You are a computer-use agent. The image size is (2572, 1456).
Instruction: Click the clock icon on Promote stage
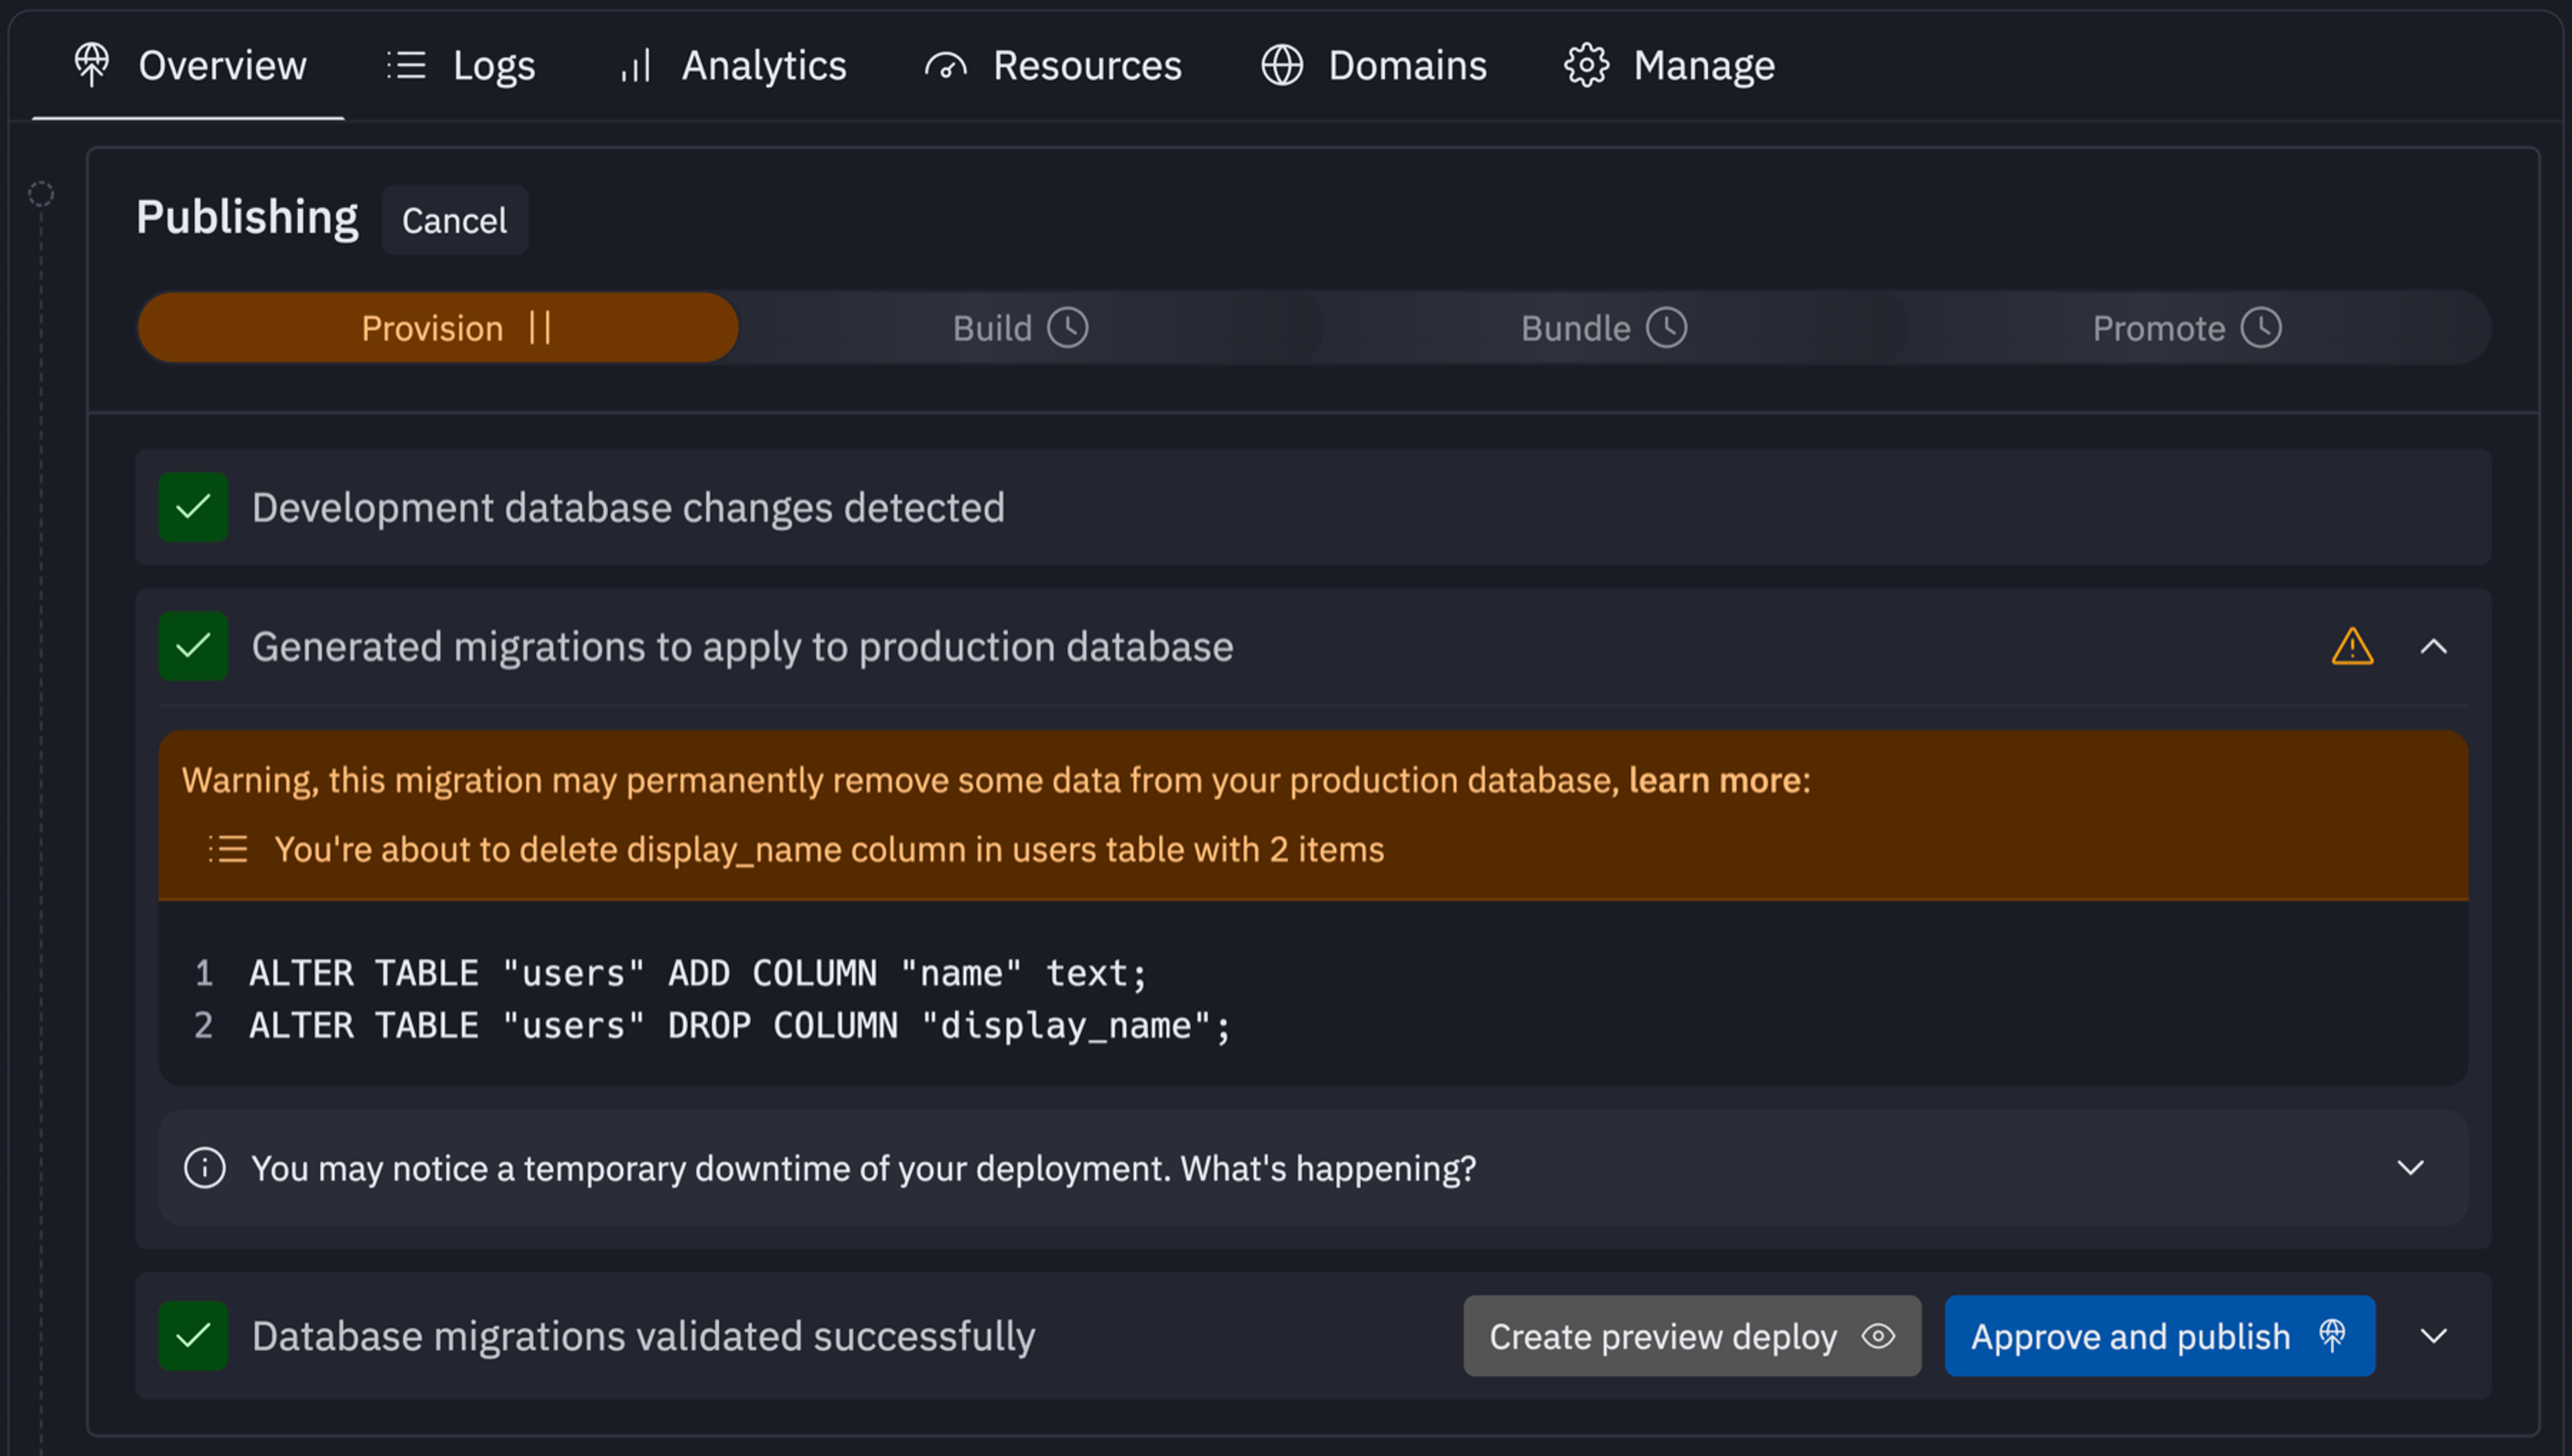point(2260,328)
